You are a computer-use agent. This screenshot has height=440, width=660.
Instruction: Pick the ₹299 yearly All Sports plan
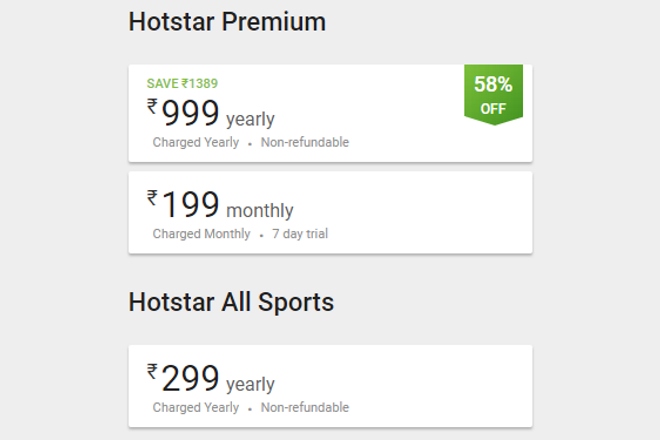coord(330,386)
